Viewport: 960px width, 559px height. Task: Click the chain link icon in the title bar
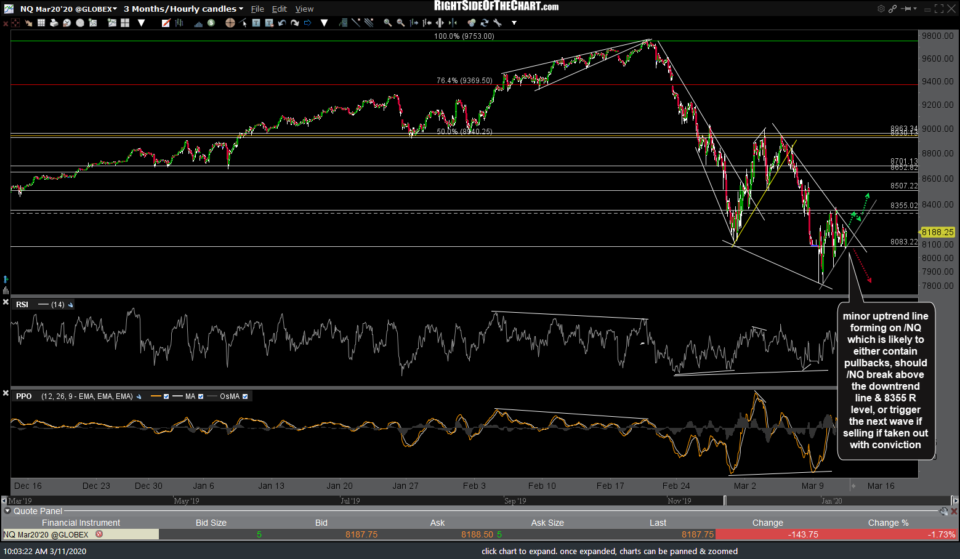[x=893, y=9]
